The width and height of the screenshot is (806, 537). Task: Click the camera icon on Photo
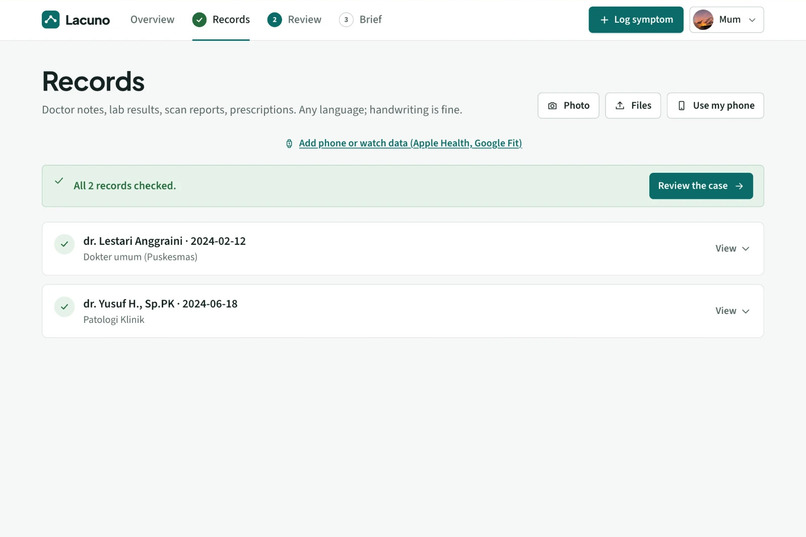tap(552, 106)
